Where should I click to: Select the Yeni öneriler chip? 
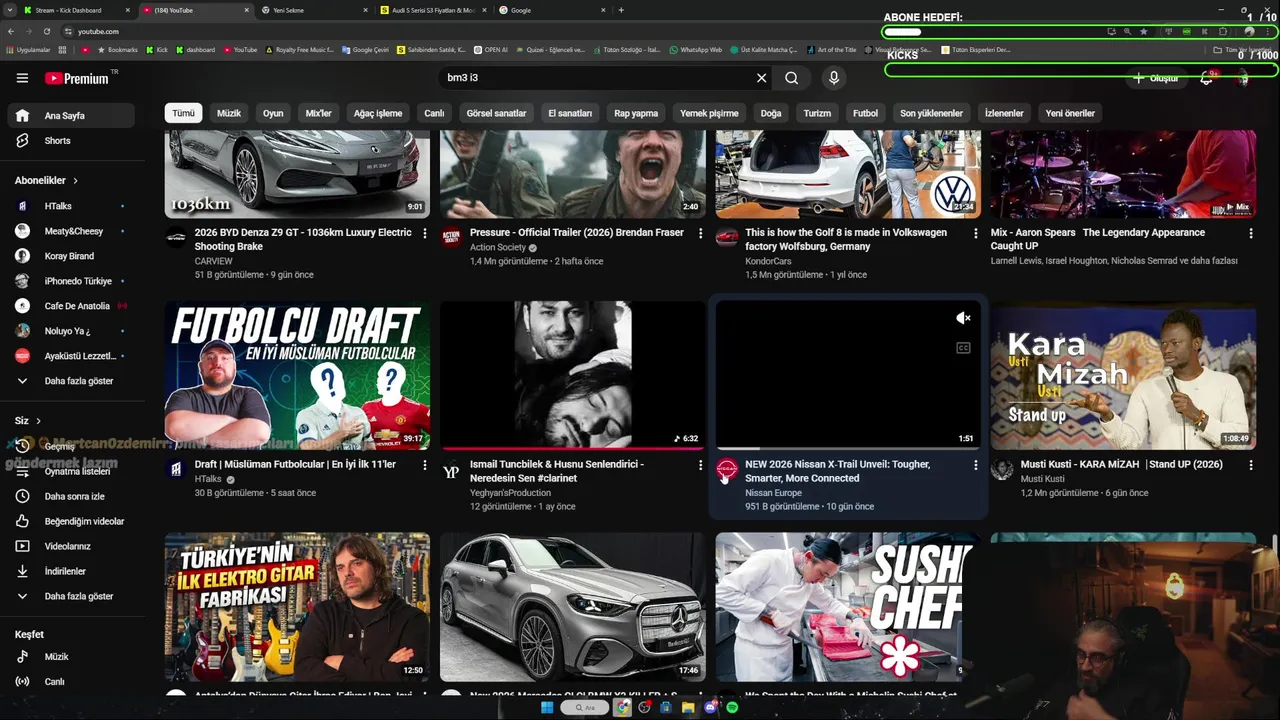click(x=1070, y=113)
